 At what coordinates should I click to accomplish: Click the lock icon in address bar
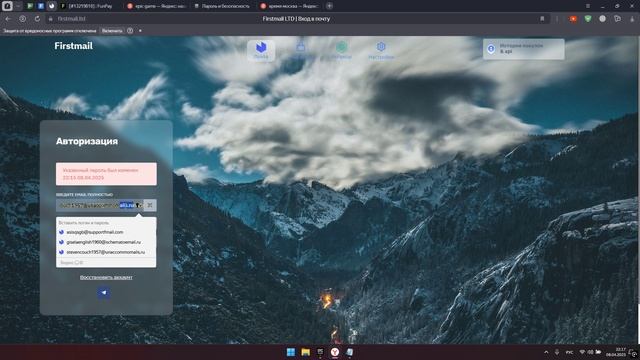coord(51,19)
